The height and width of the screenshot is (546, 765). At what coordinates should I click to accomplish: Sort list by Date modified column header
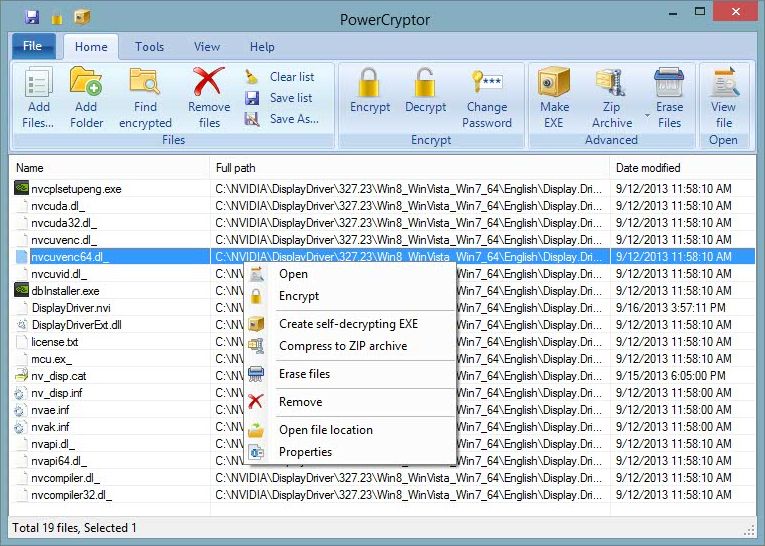coord(648,168)
